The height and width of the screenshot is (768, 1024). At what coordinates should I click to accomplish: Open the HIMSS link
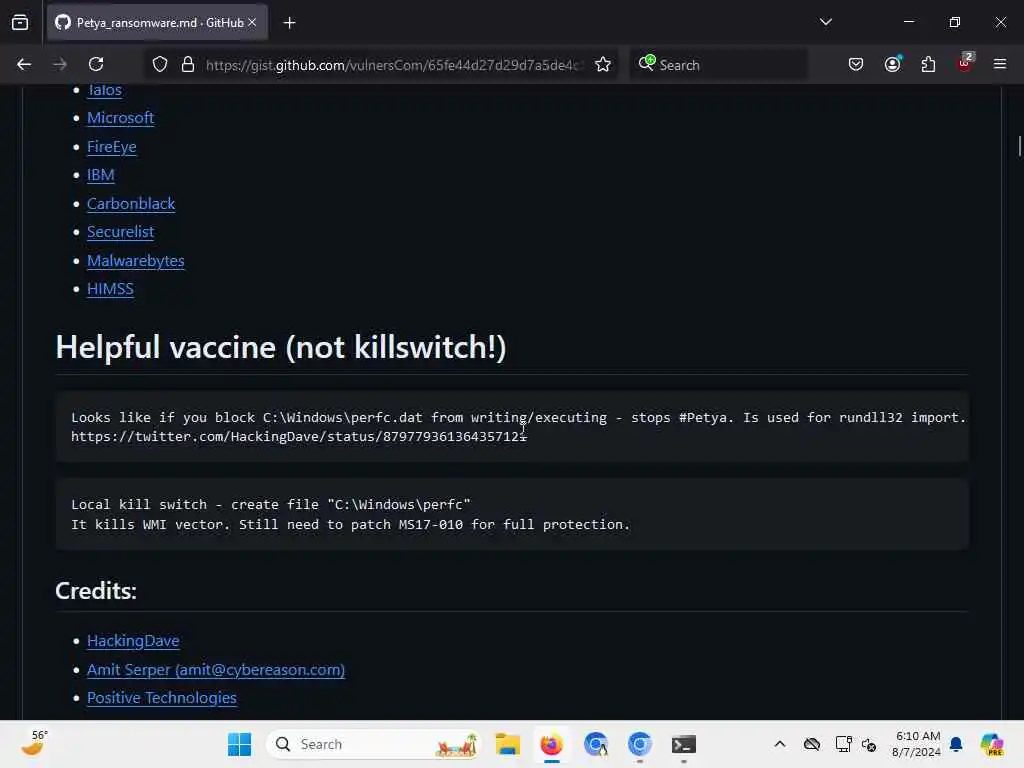pyautogui.click(x=110, y=289)
